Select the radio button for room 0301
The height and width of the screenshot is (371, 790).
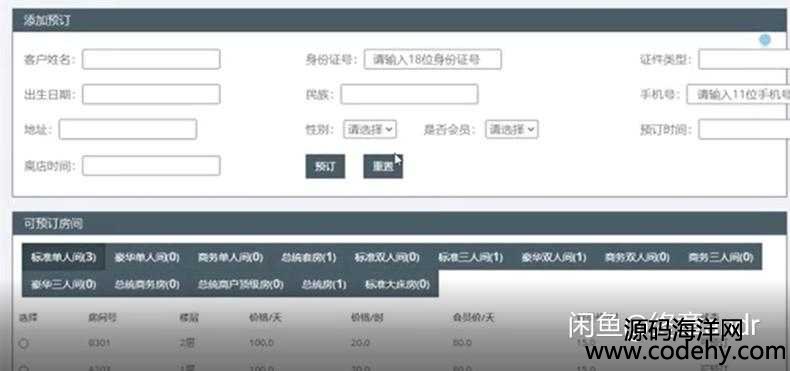click(x=24, y=343)
